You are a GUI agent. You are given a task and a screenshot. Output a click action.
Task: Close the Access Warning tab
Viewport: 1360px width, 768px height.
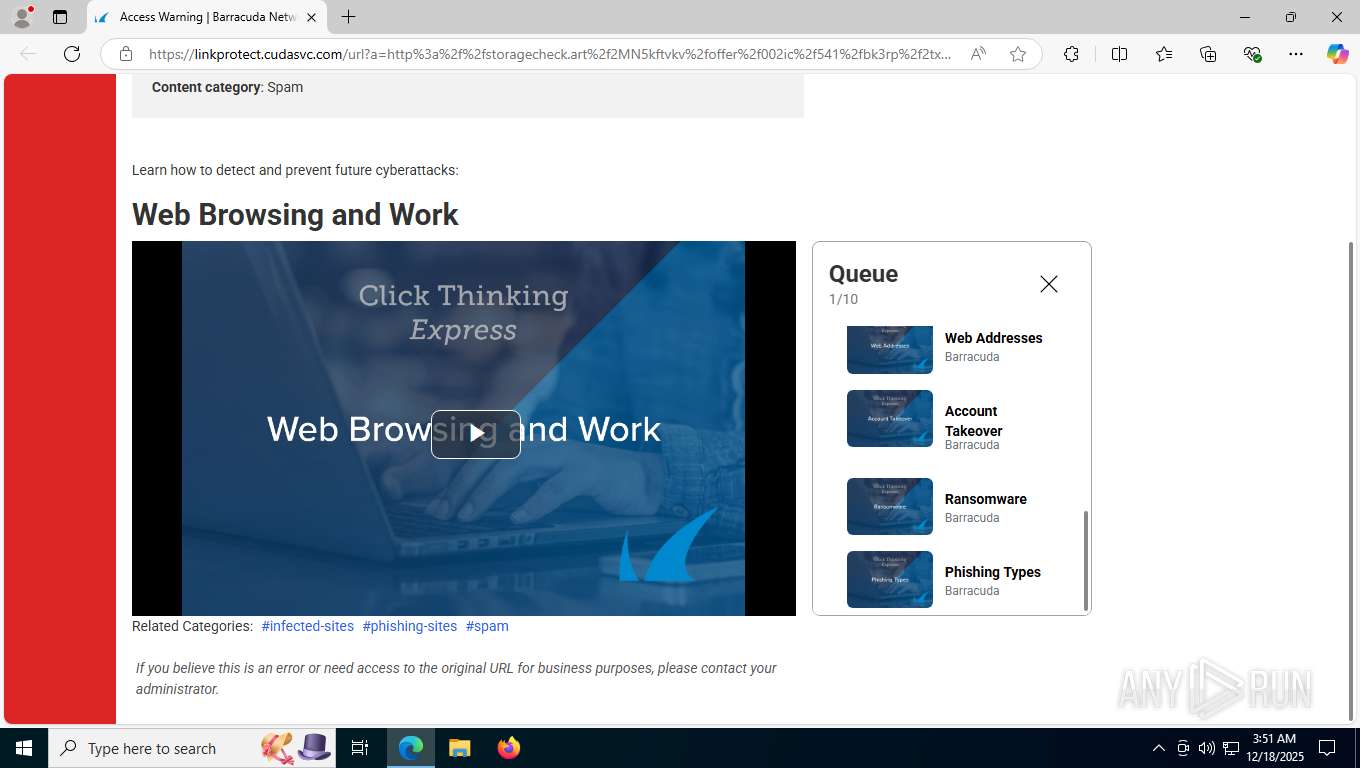311,17
